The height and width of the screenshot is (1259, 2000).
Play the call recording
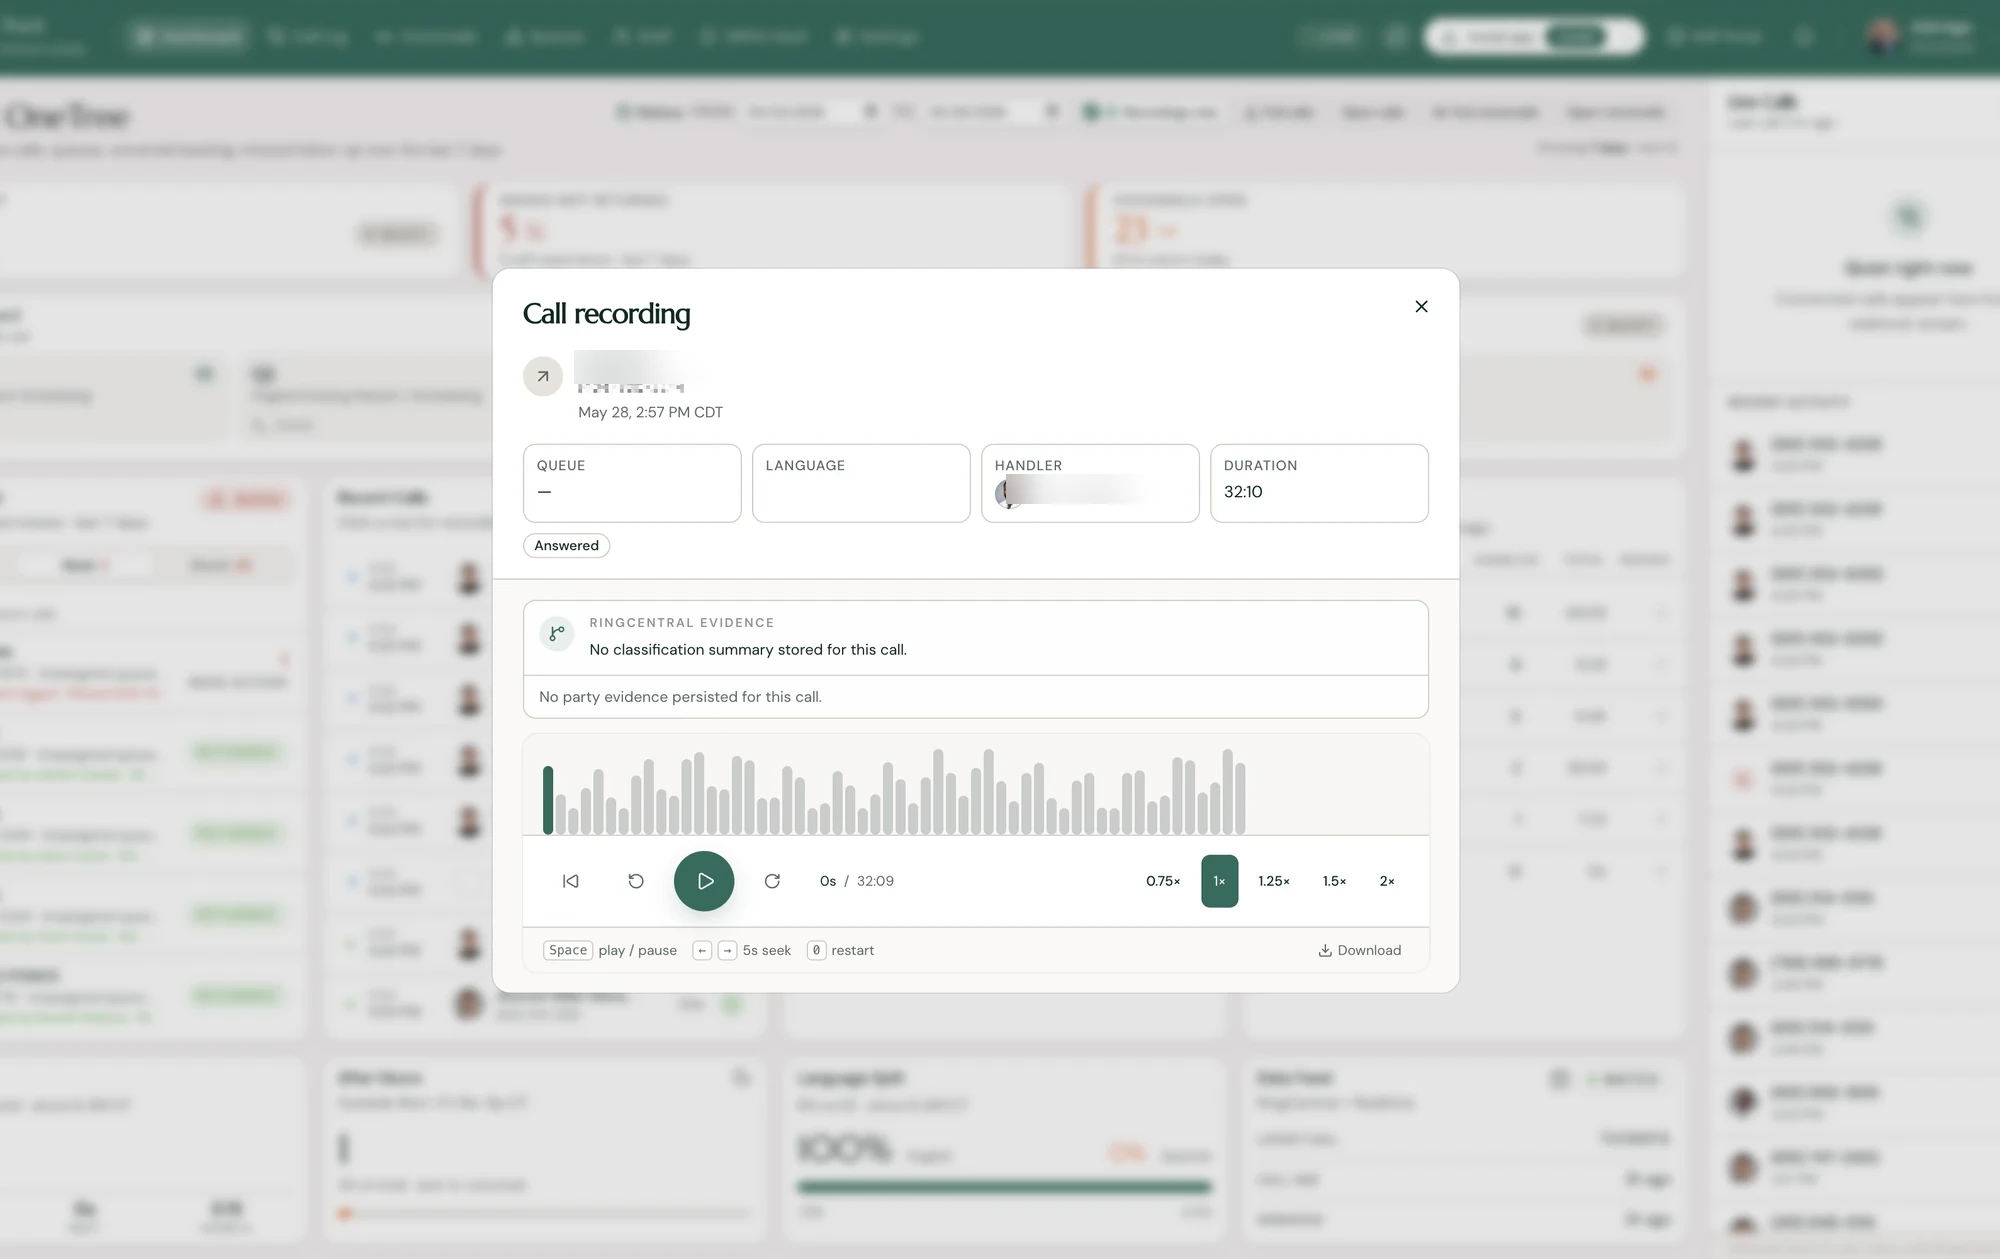pos(704,881)
